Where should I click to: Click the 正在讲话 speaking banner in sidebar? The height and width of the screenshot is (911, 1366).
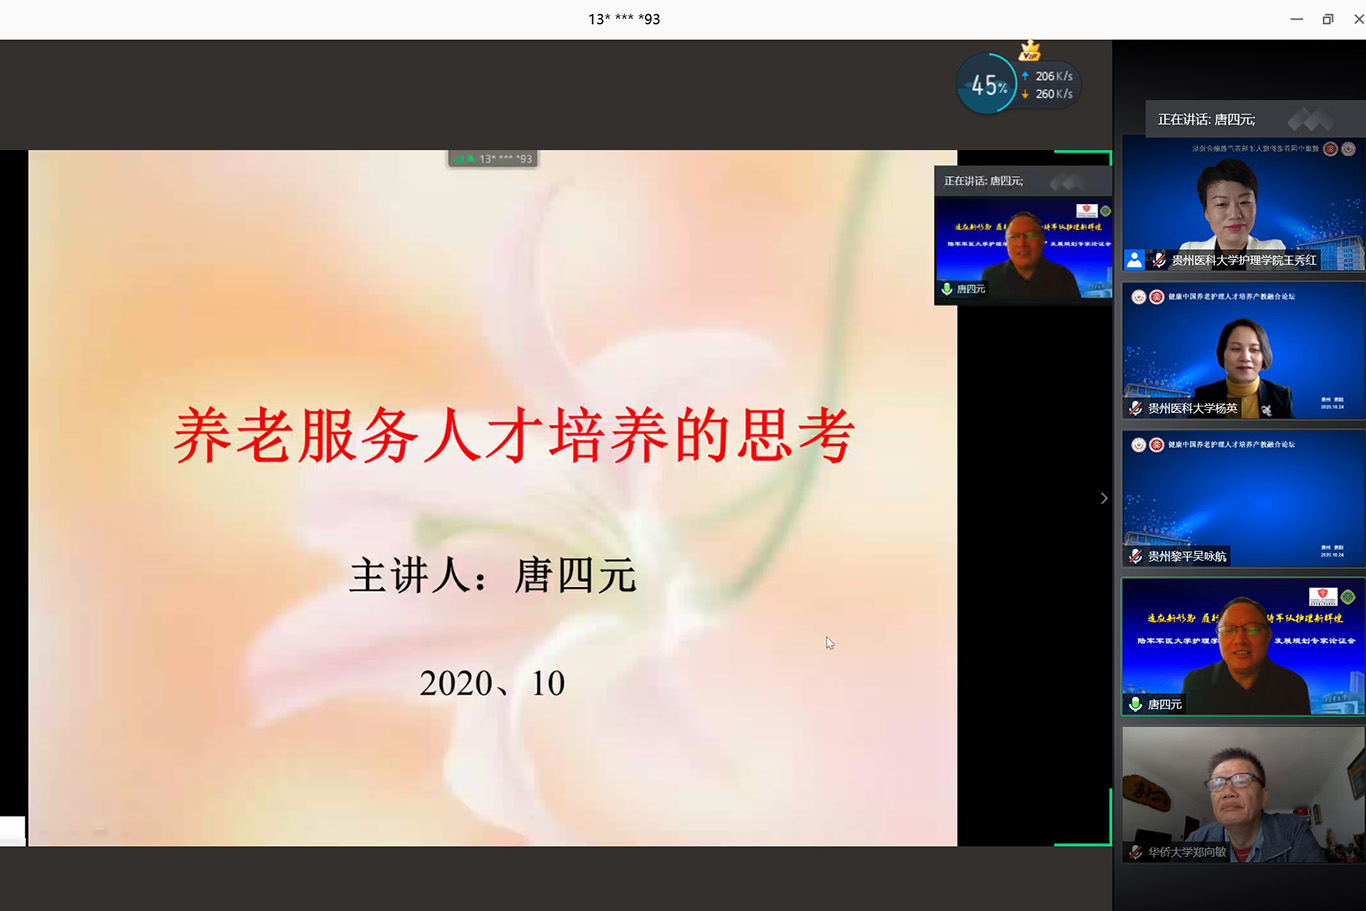[x=1206, y=119]
